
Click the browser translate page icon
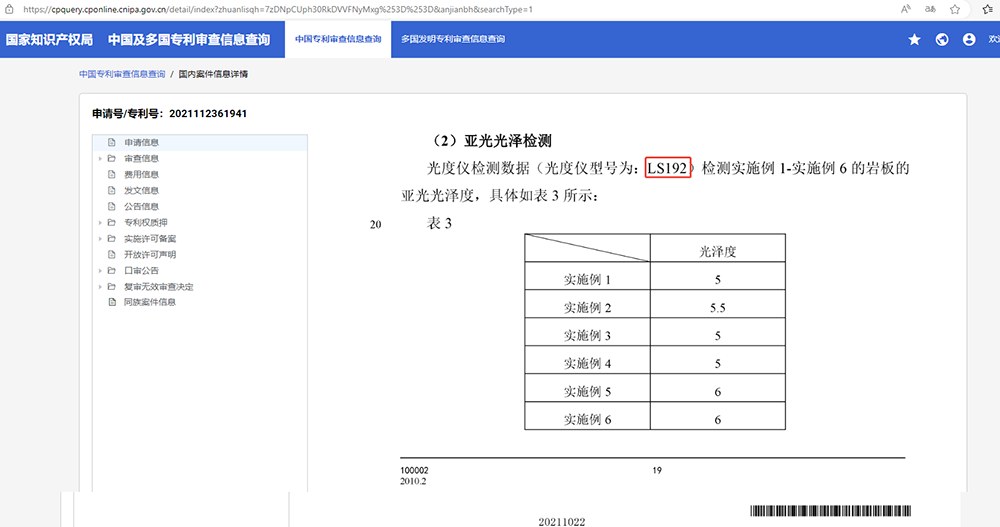(930, 9)
